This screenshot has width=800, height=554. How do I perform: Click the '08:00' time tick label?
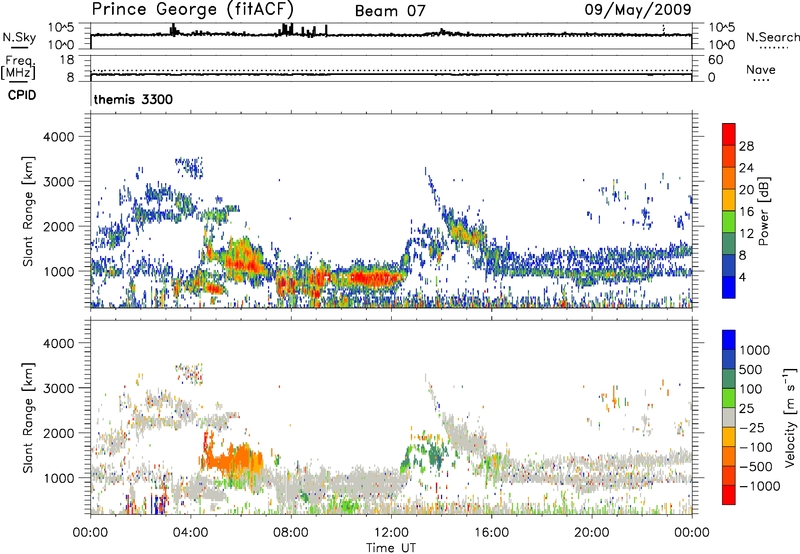pos(291,533)
